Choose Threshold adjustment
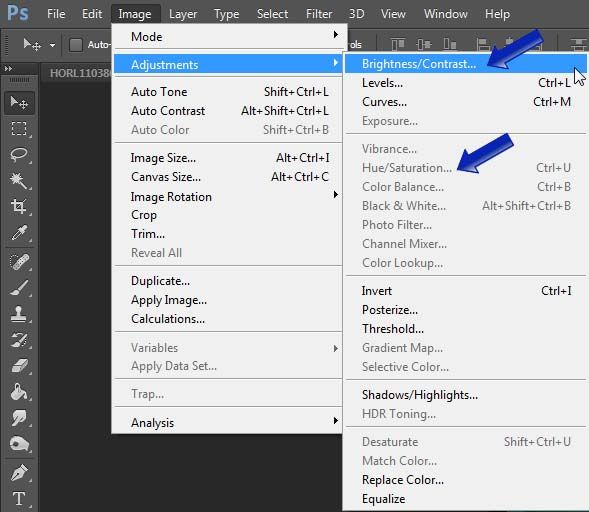The image size is (589, 512). coord(466,329)
